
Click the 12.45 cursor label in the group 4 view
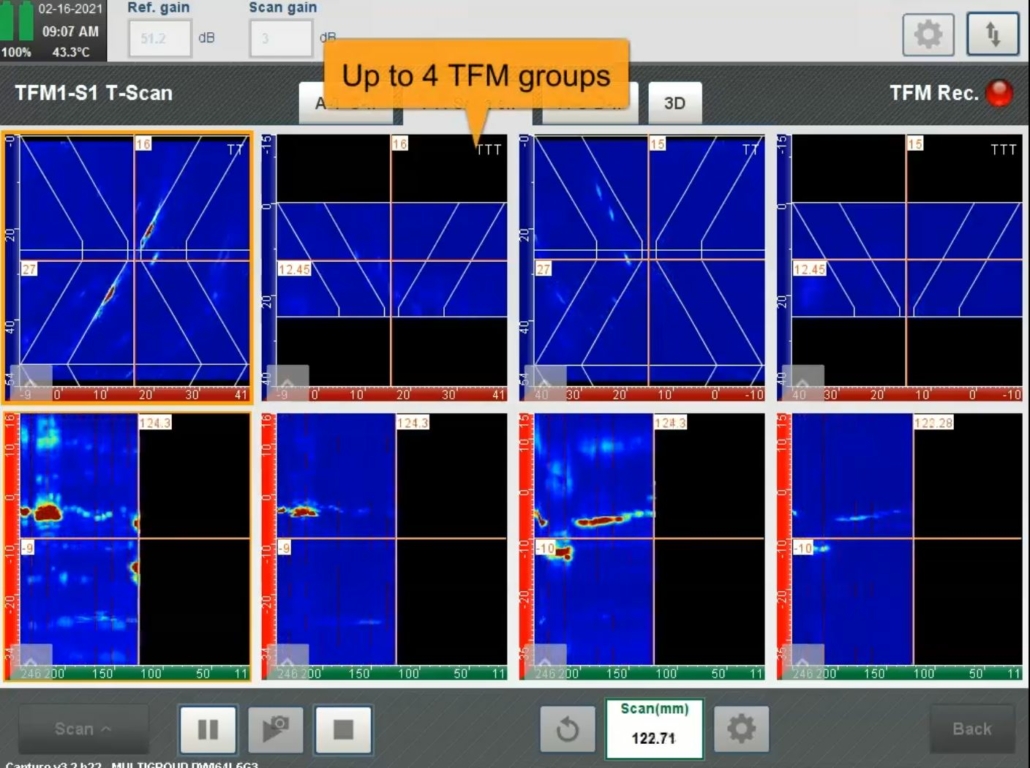point(809,269)
